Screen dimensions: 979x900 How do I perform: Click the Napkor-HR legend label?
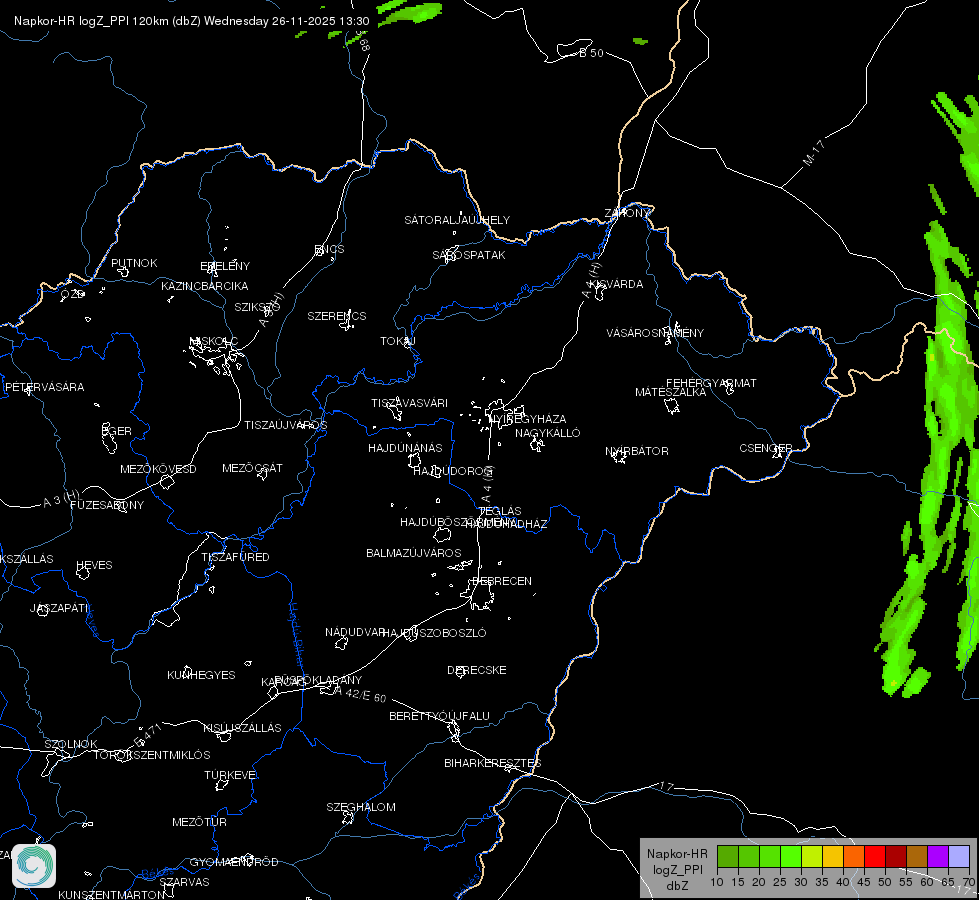click(677, 854)
